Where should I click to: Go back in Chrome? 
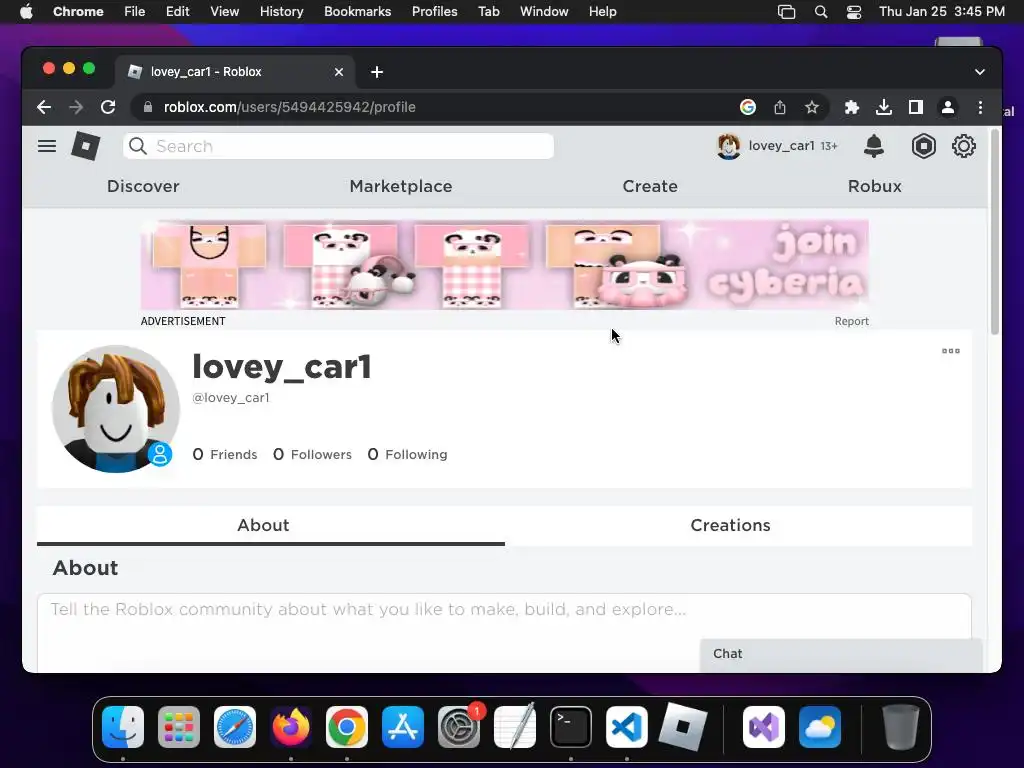pos(44,107)
